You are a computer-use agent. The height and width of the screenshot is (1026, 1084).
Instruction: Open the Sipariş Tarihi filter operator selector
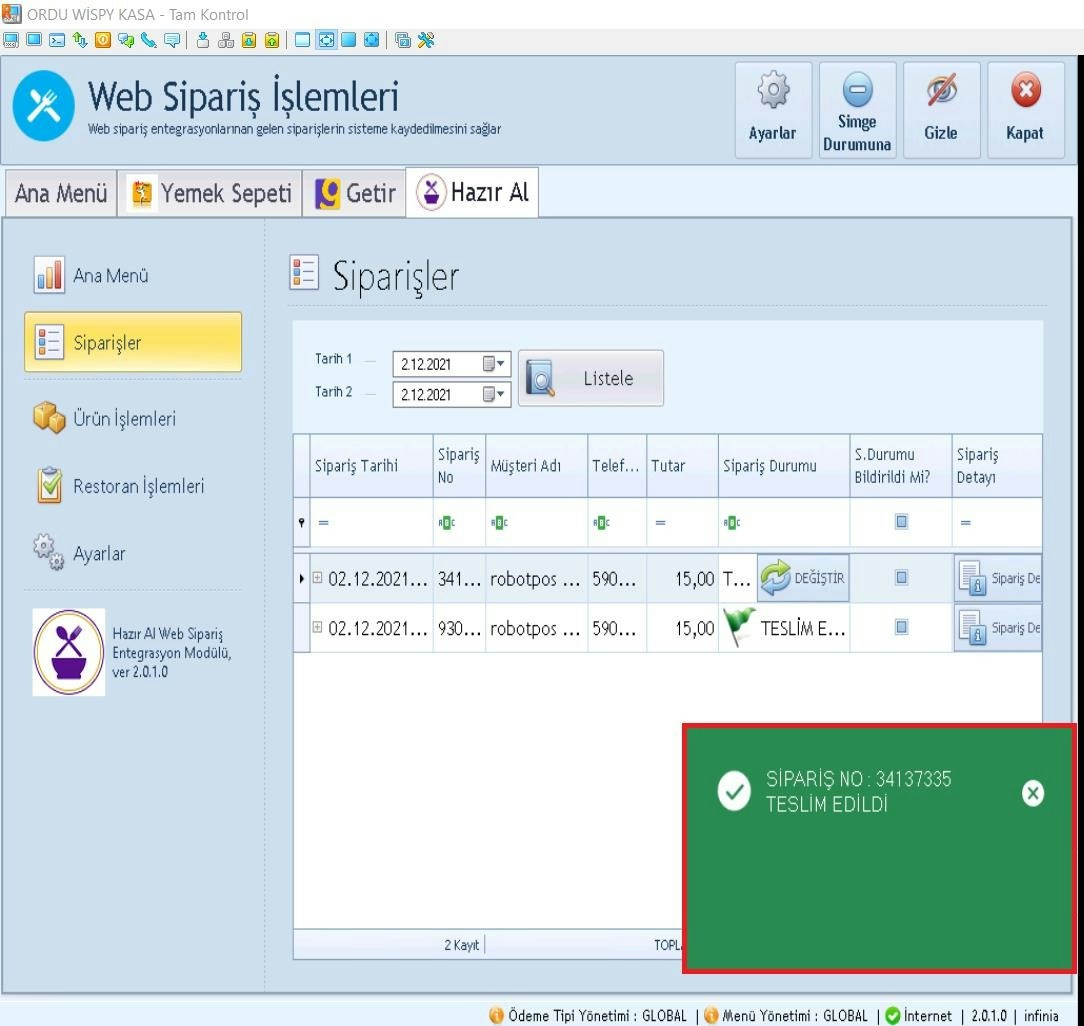click(323, 523)
